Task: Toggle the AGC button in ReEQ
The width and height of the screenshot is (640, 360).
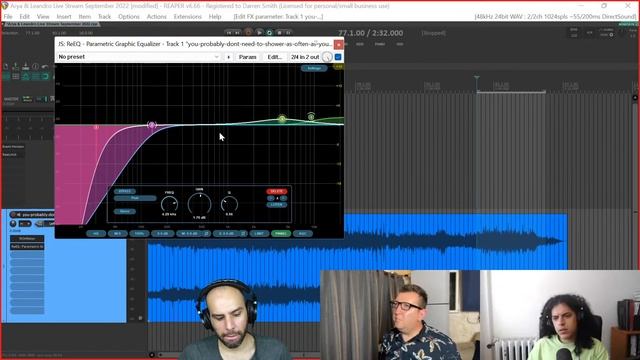Action: point(302,233)
